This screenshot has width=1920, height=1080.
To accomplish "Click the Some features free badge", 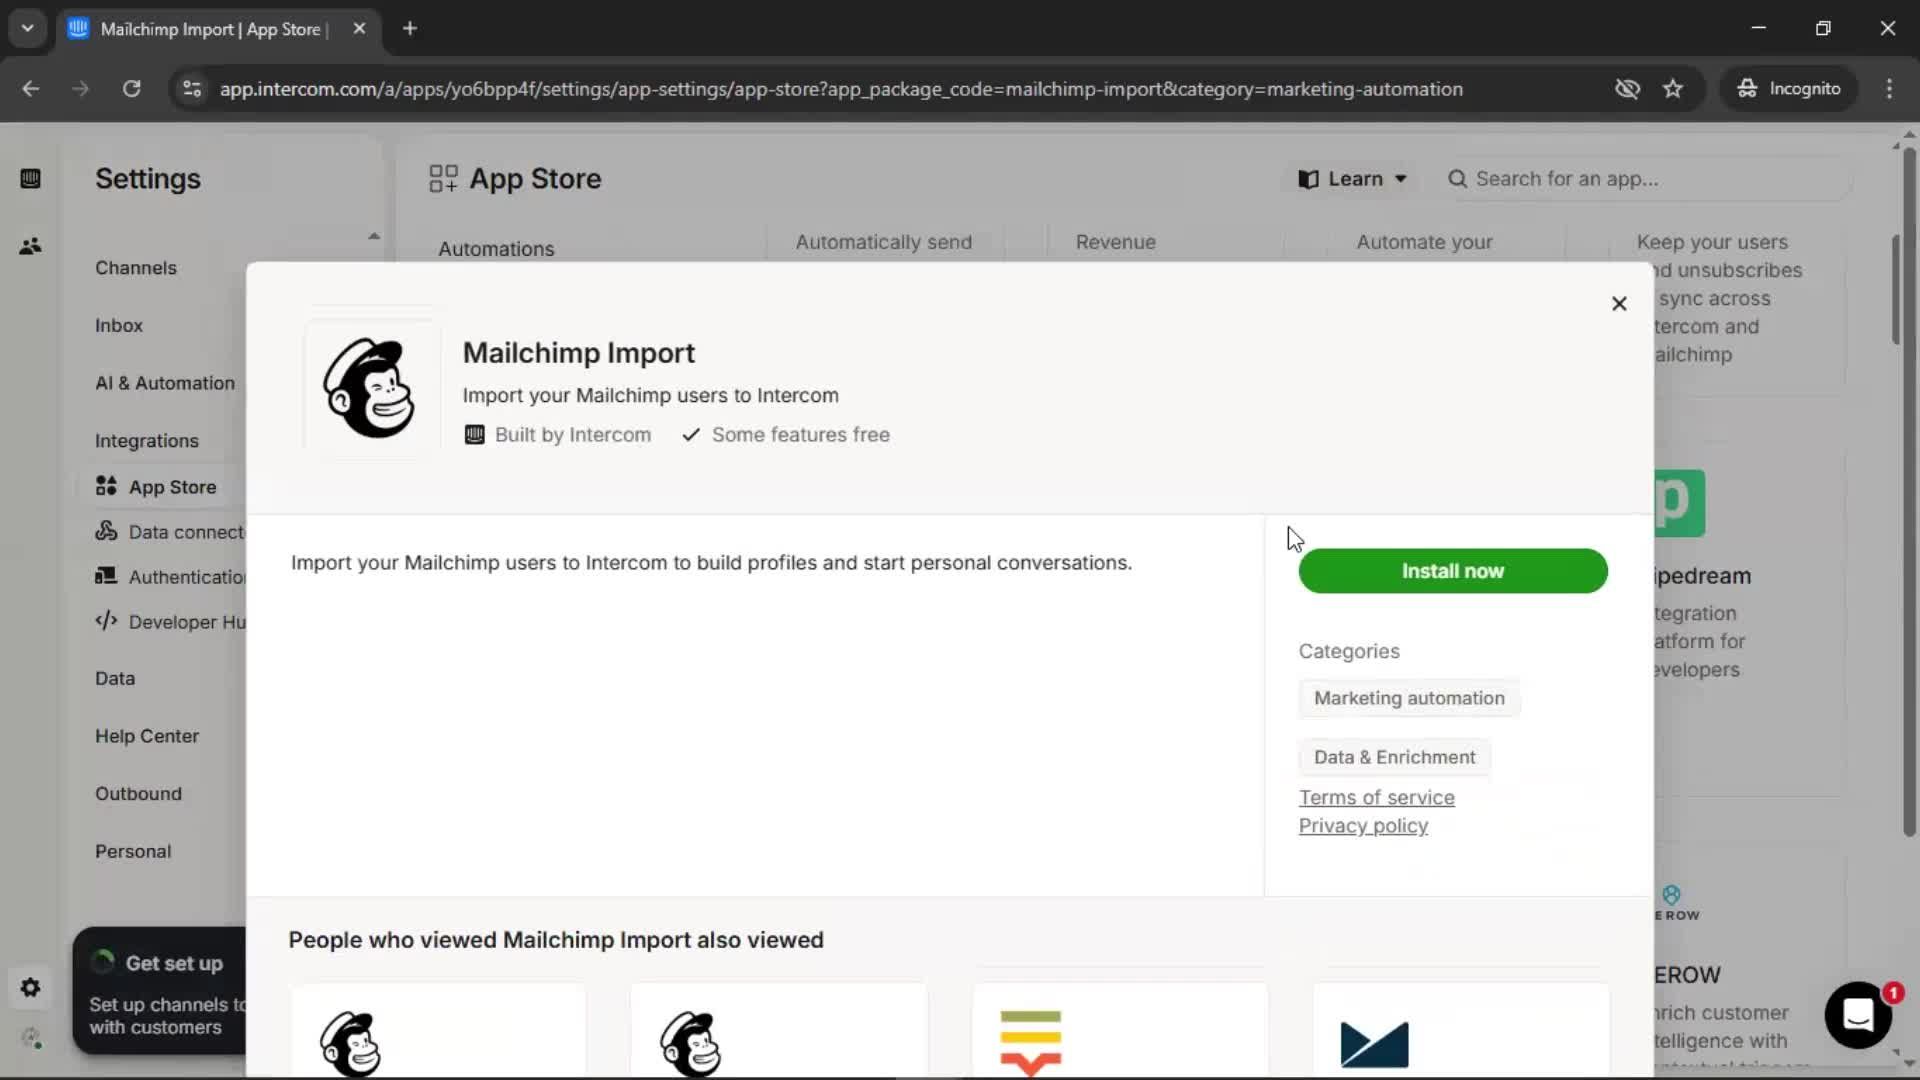I will (x=786, y=435).
